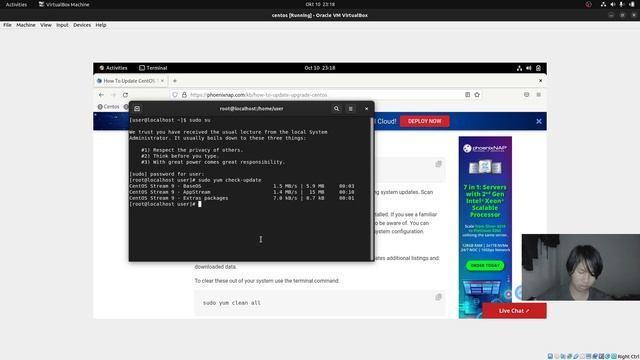
Task: Click guest power icon in CentOS top bar
Action: pyautogui.click(x=538, y=68)
